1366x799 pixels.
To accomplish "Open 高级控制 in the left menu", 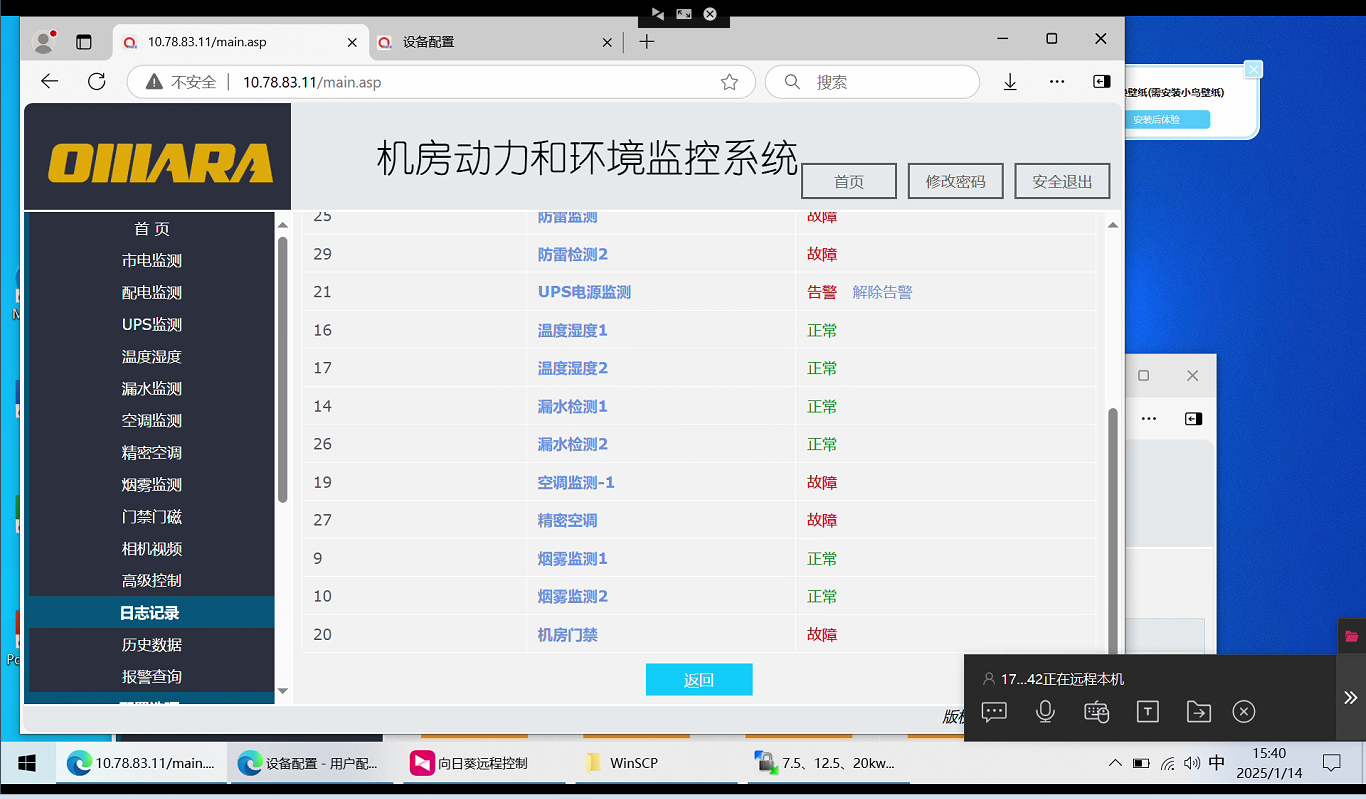I will 152,581.
